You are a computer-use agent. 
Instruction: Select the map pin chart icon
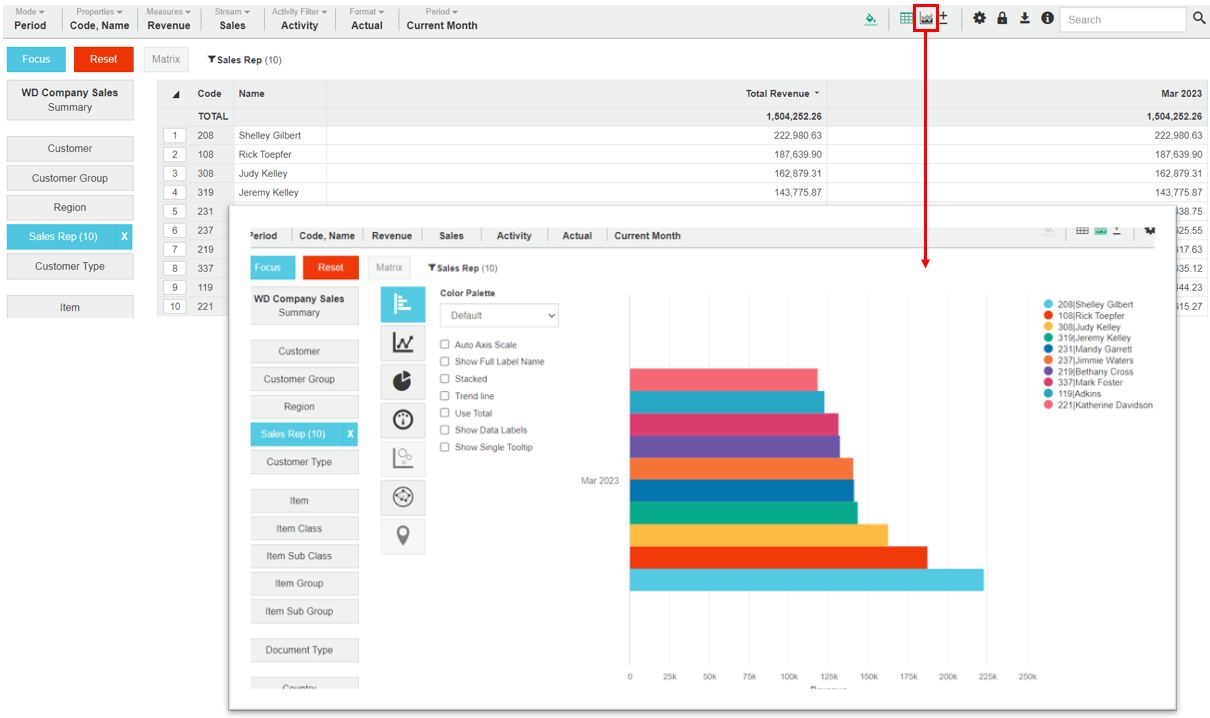403,536
